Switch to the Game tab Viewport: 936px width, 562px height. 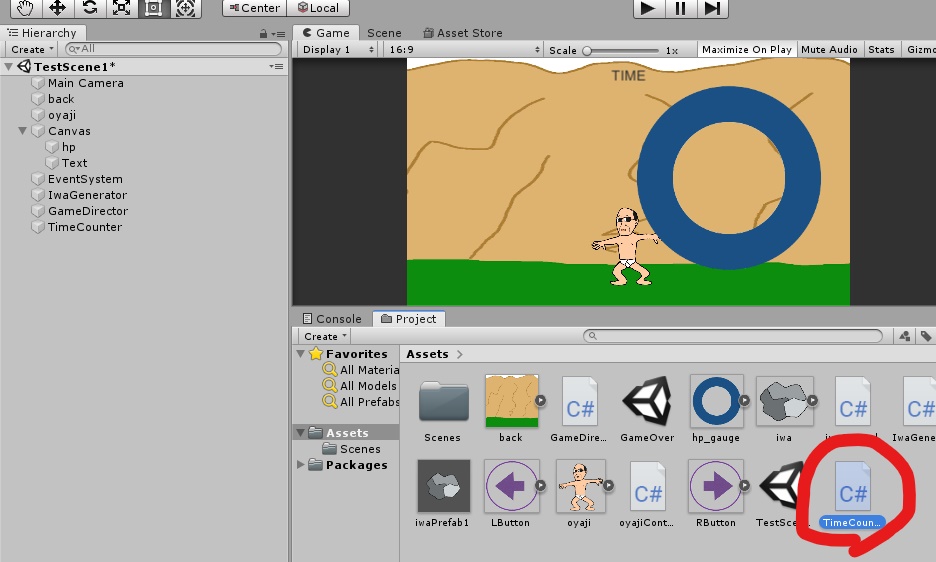coord(326,33)
